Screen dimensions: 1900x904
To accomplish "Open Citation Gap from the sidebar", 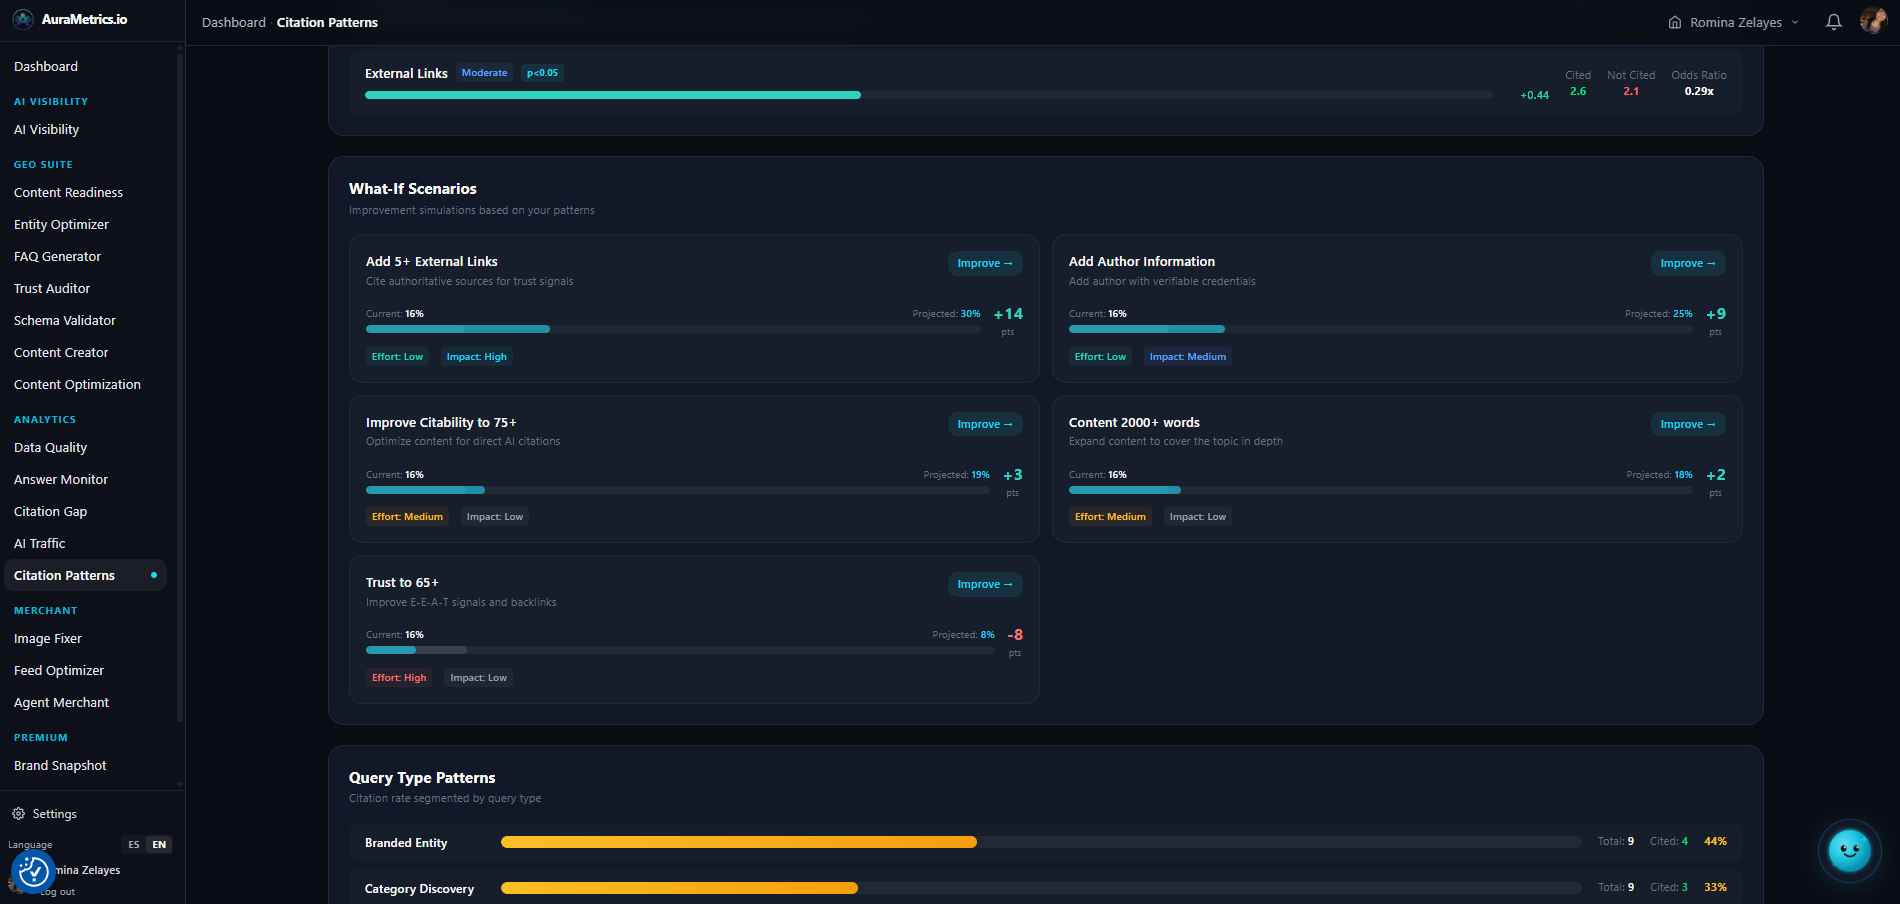I will click(x=50, y=511).
